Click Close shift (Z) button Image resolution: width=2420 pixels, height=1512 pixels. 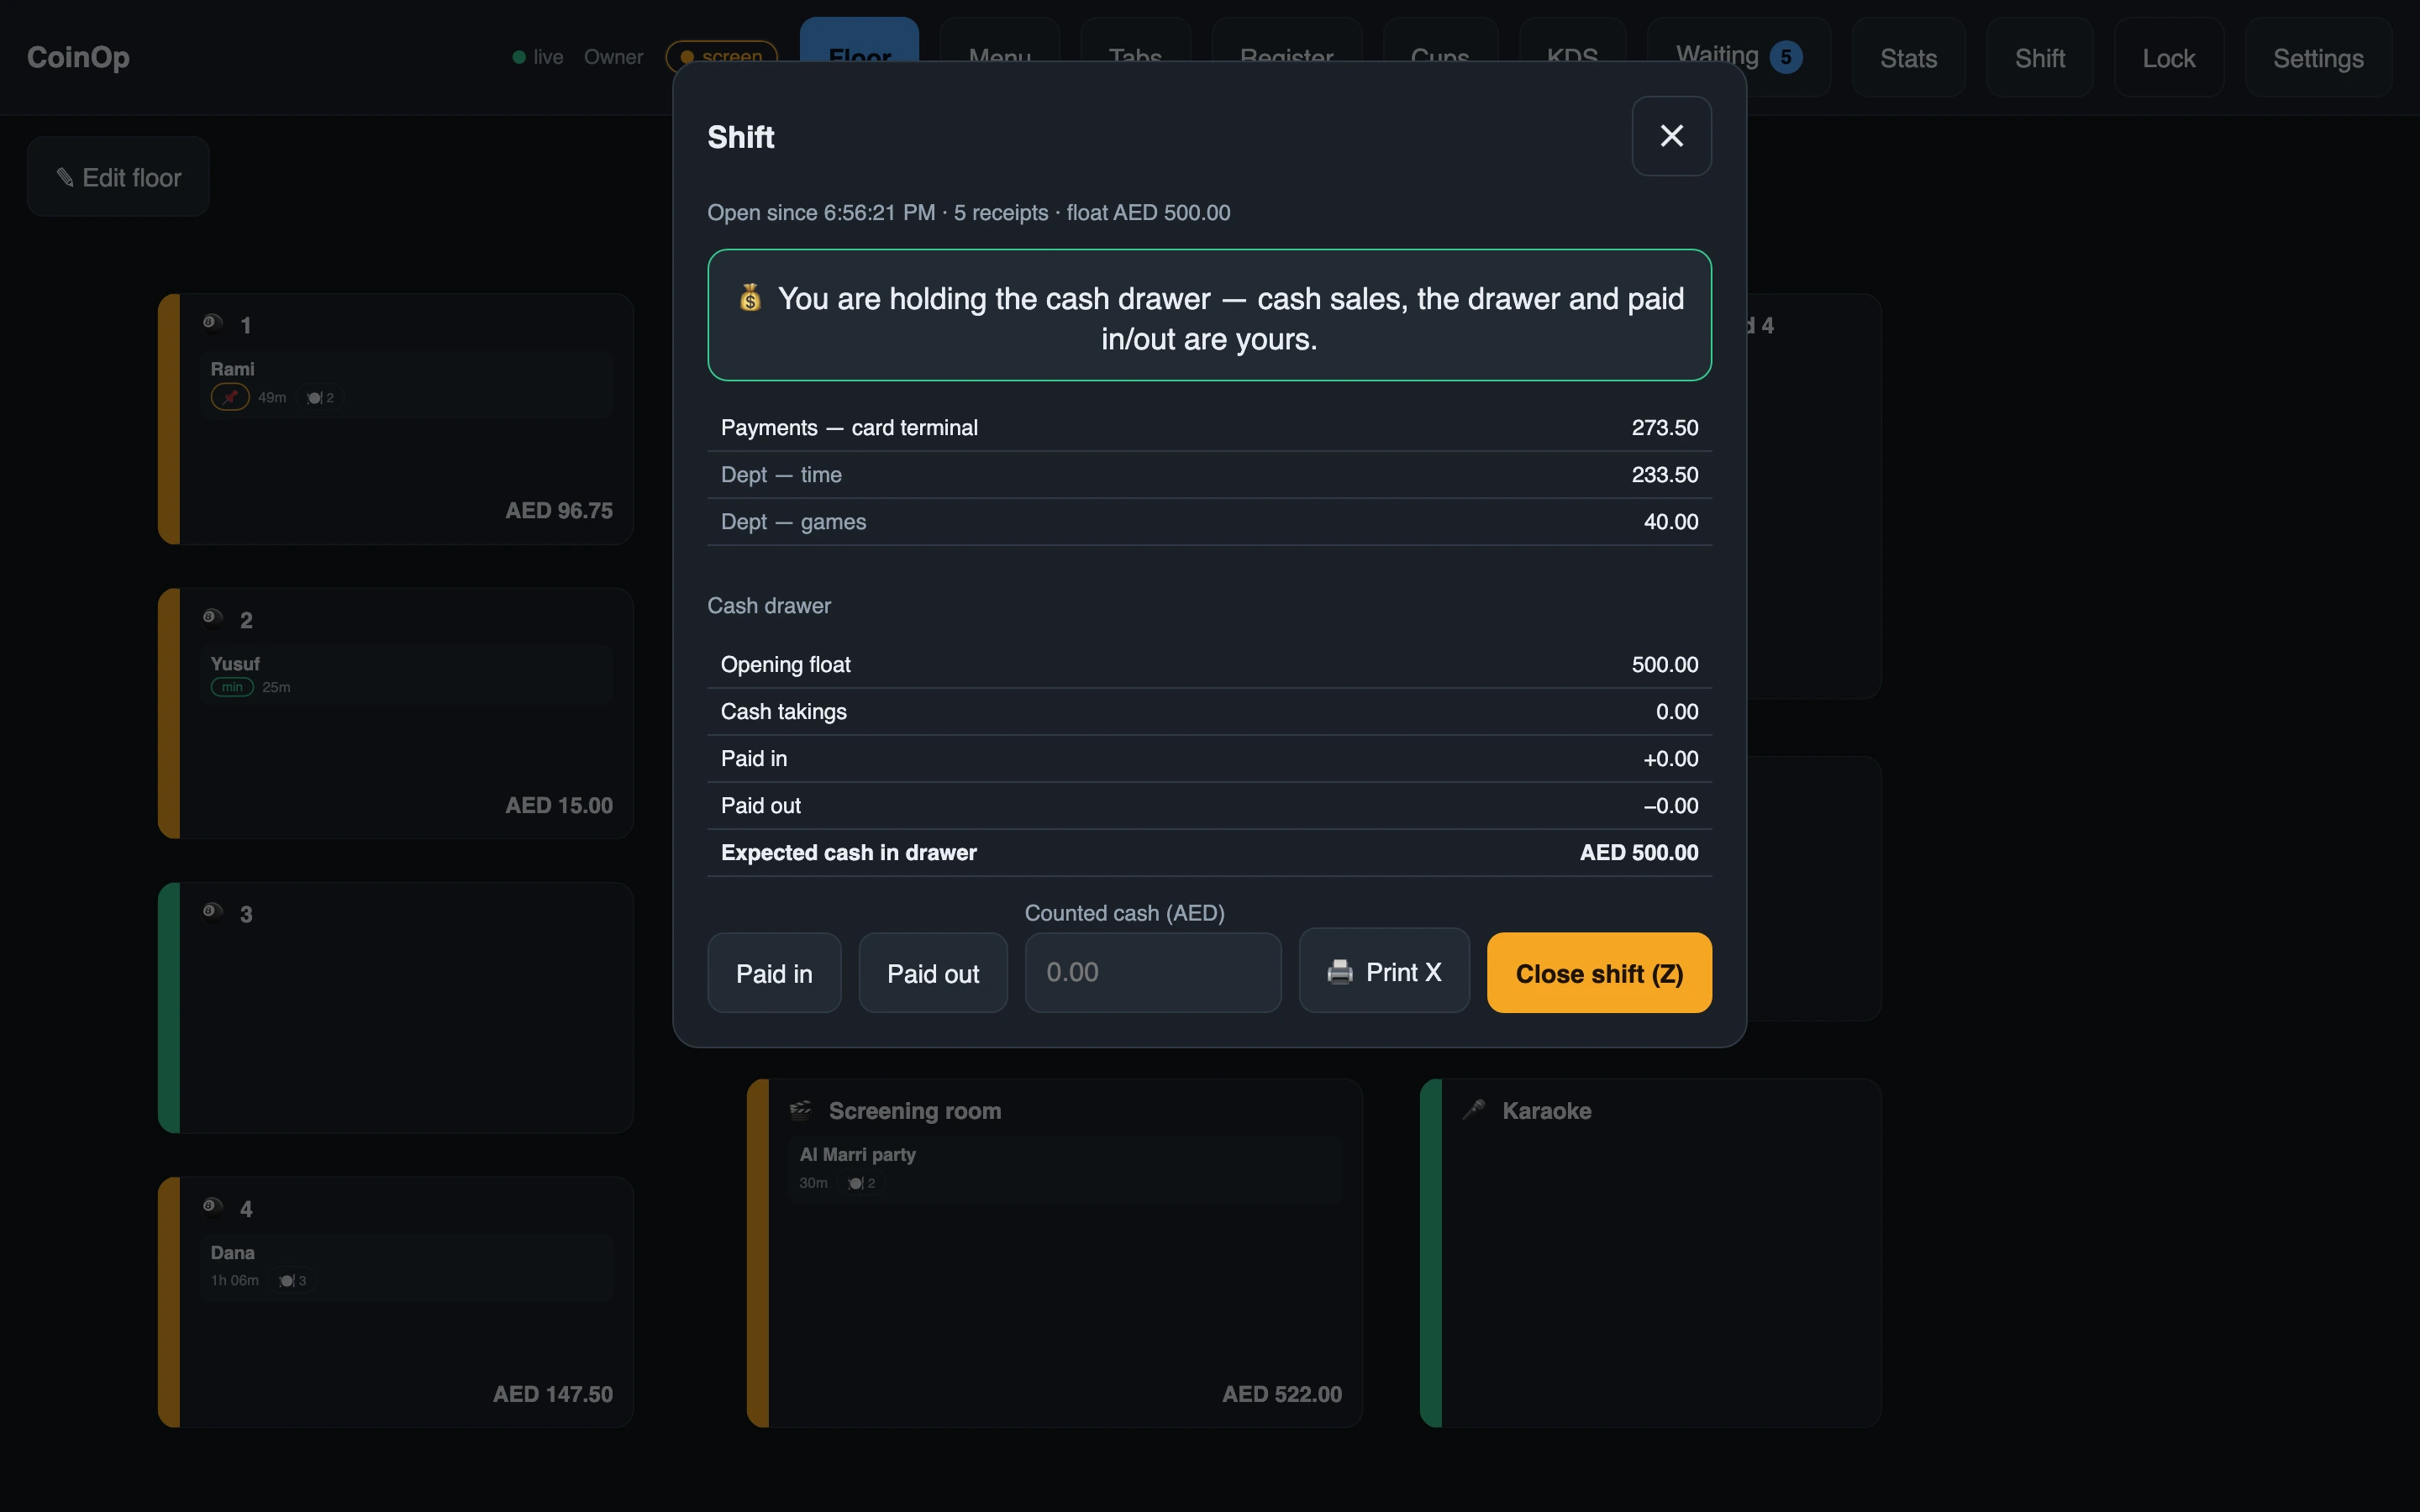pyautogui.click(x=1599, y=973)
